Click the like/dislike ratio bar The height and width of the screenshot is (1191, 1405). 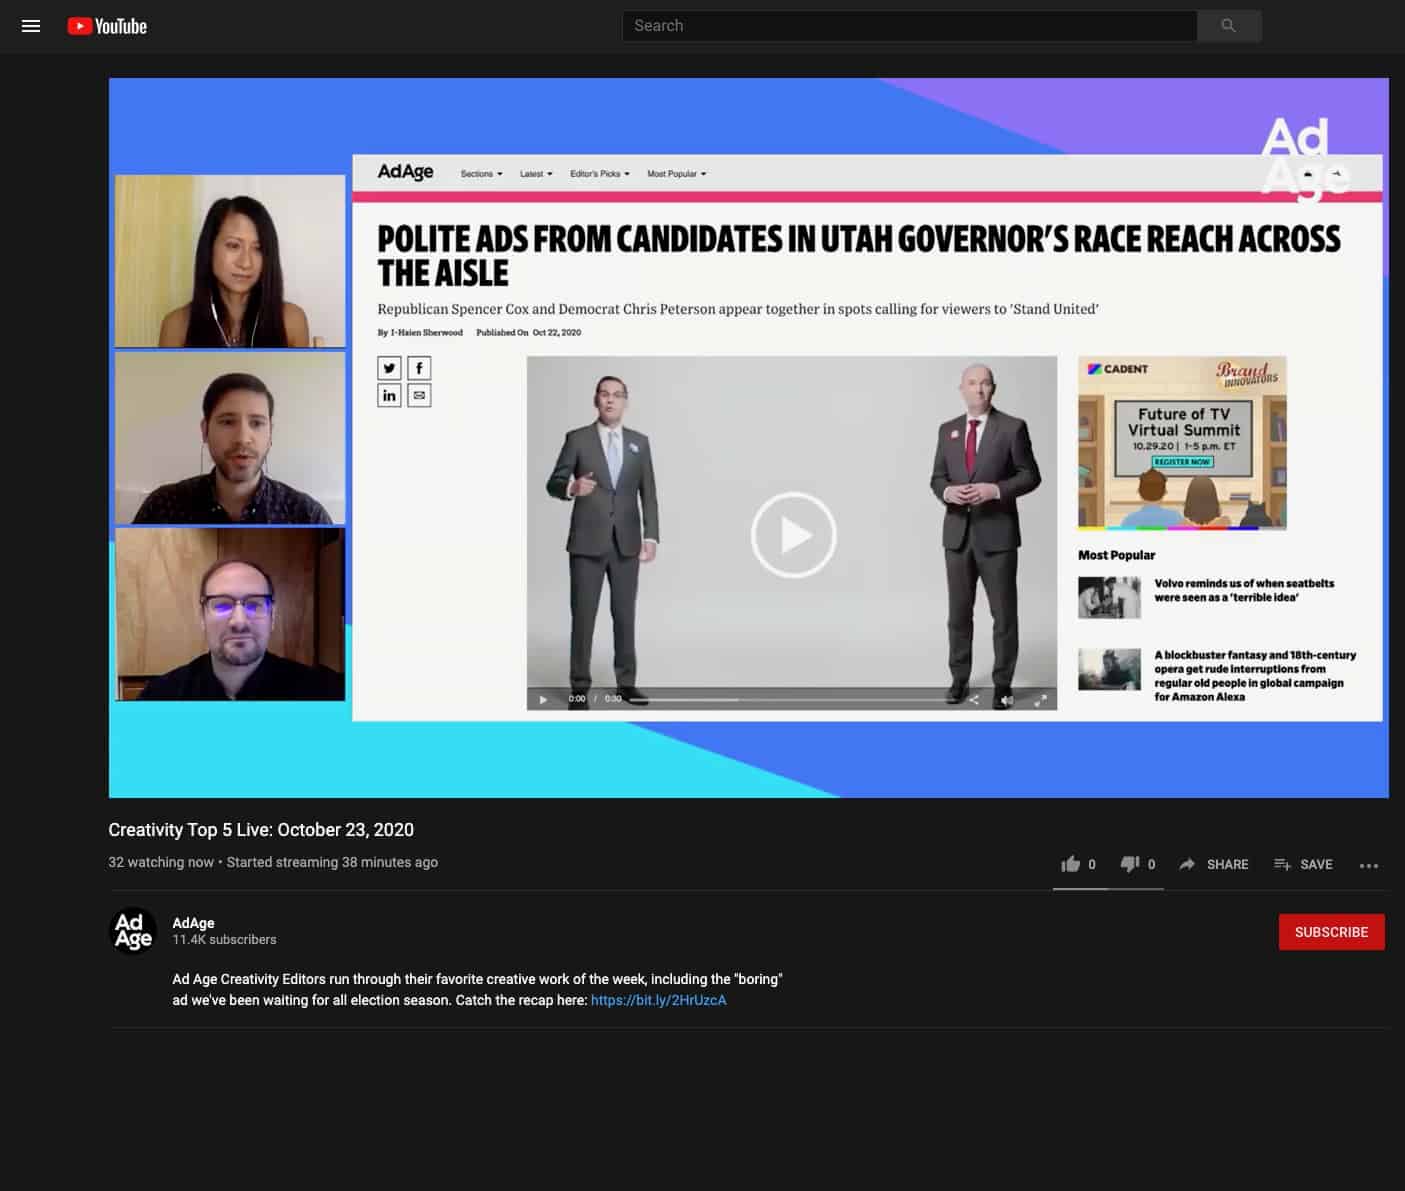click(1108, 889)
